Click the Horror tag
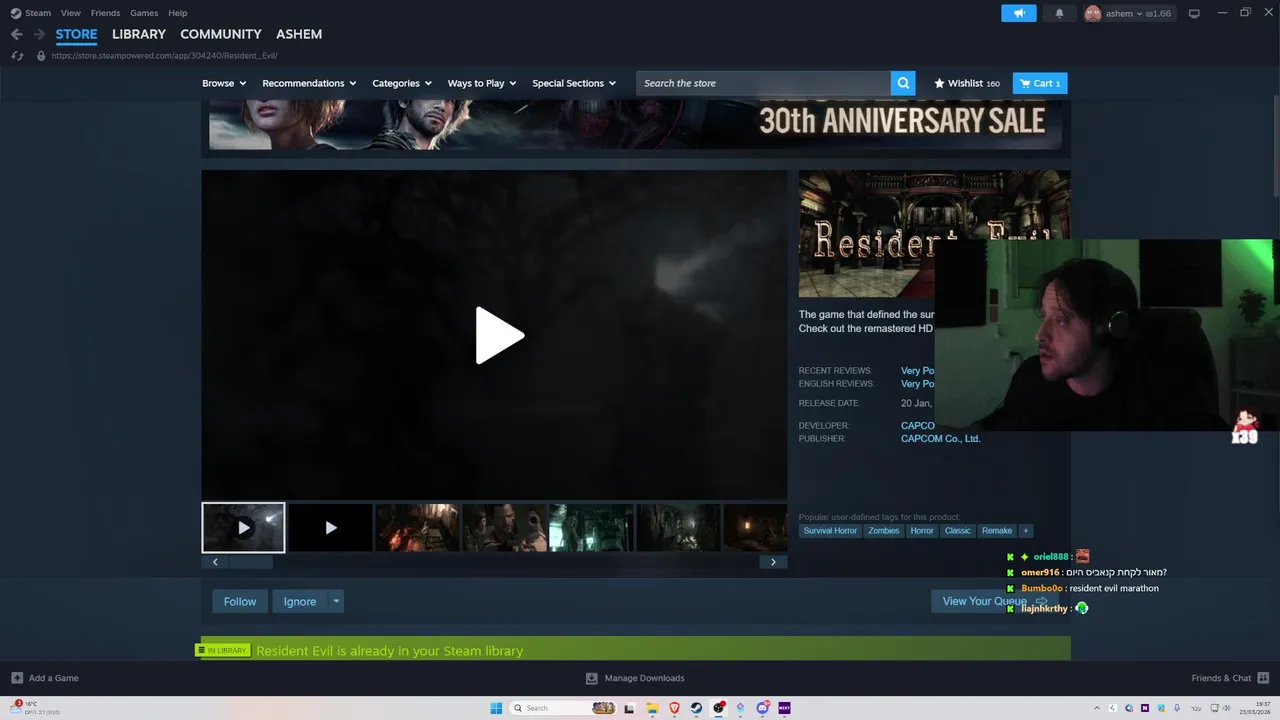Viewport: 1280px width, 720px height. [922, 531]
